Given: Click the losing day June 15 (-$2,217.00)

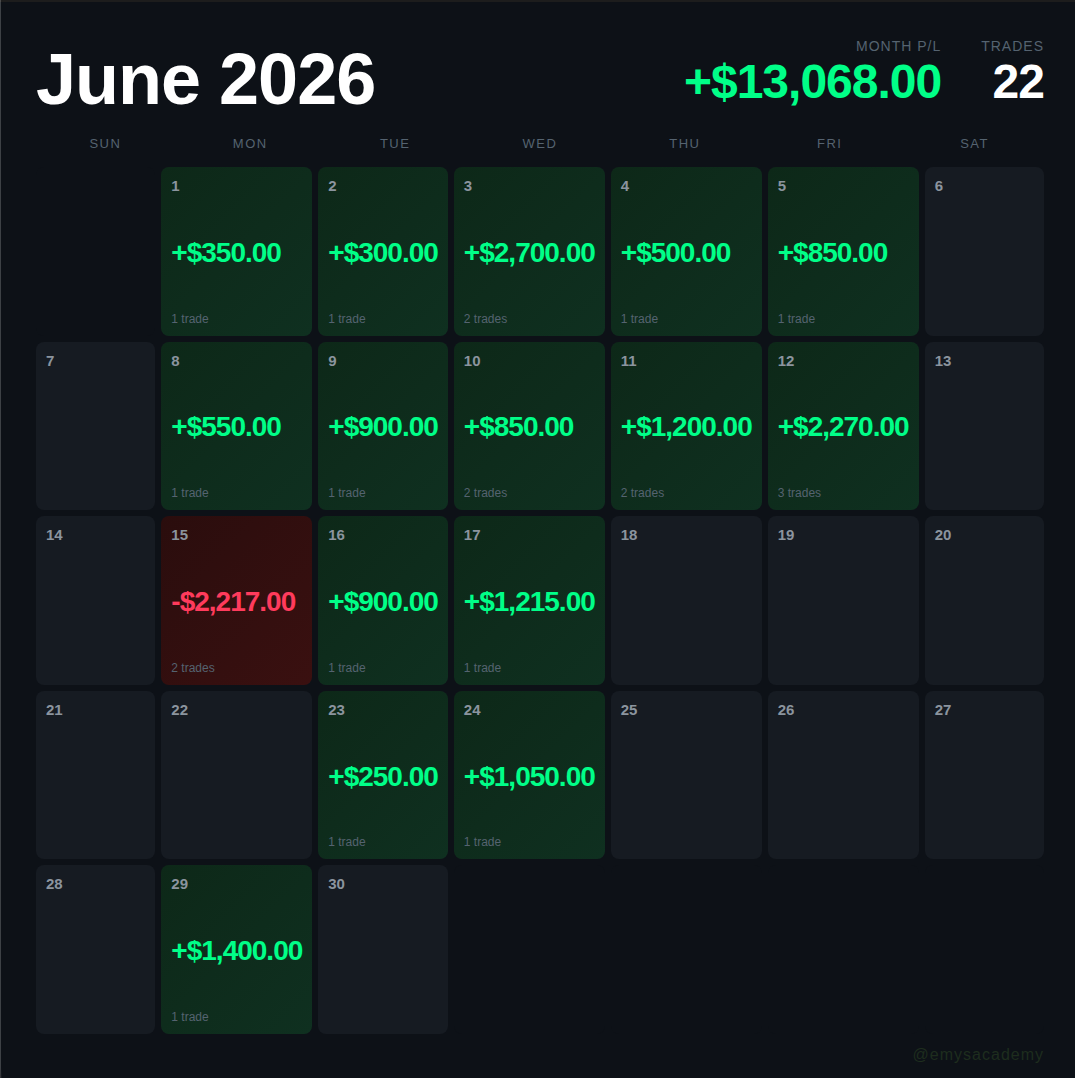Looking at the screenshot, I should pyautogui.click(x=236, y=600).
